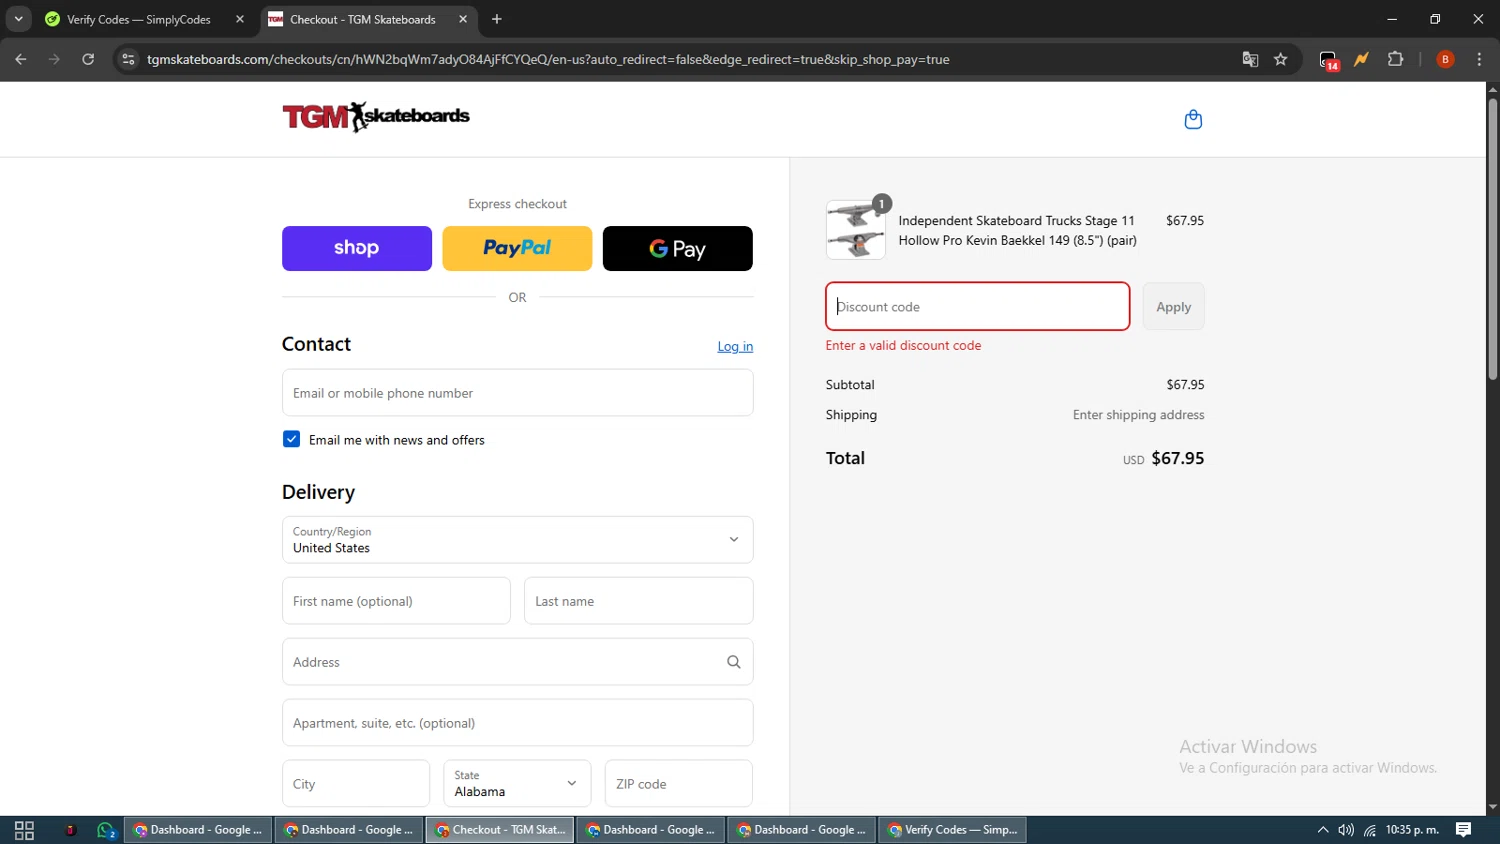Click the Log in link
1500x844 pixels.
[x=735, y=346]
